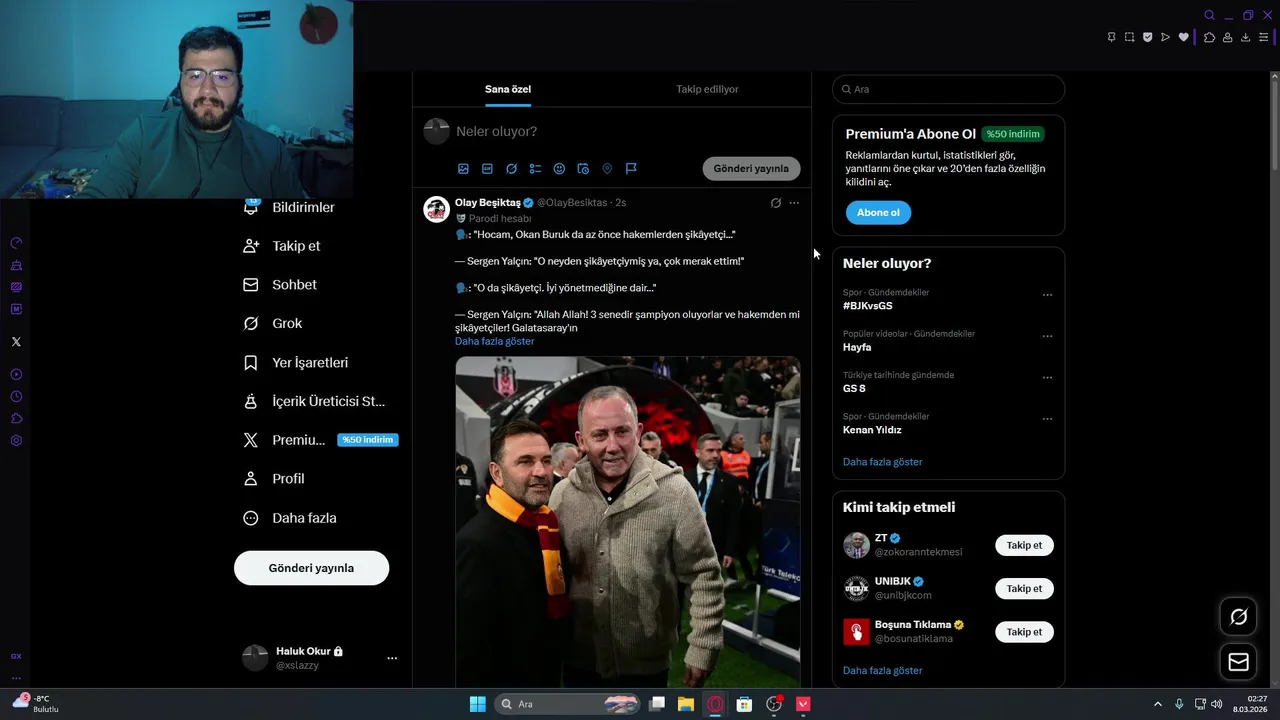The height and width of the screenshot is (720, 1280).
Task: Open account menu dots beside Haluk Okur
Action: [392, 658]
